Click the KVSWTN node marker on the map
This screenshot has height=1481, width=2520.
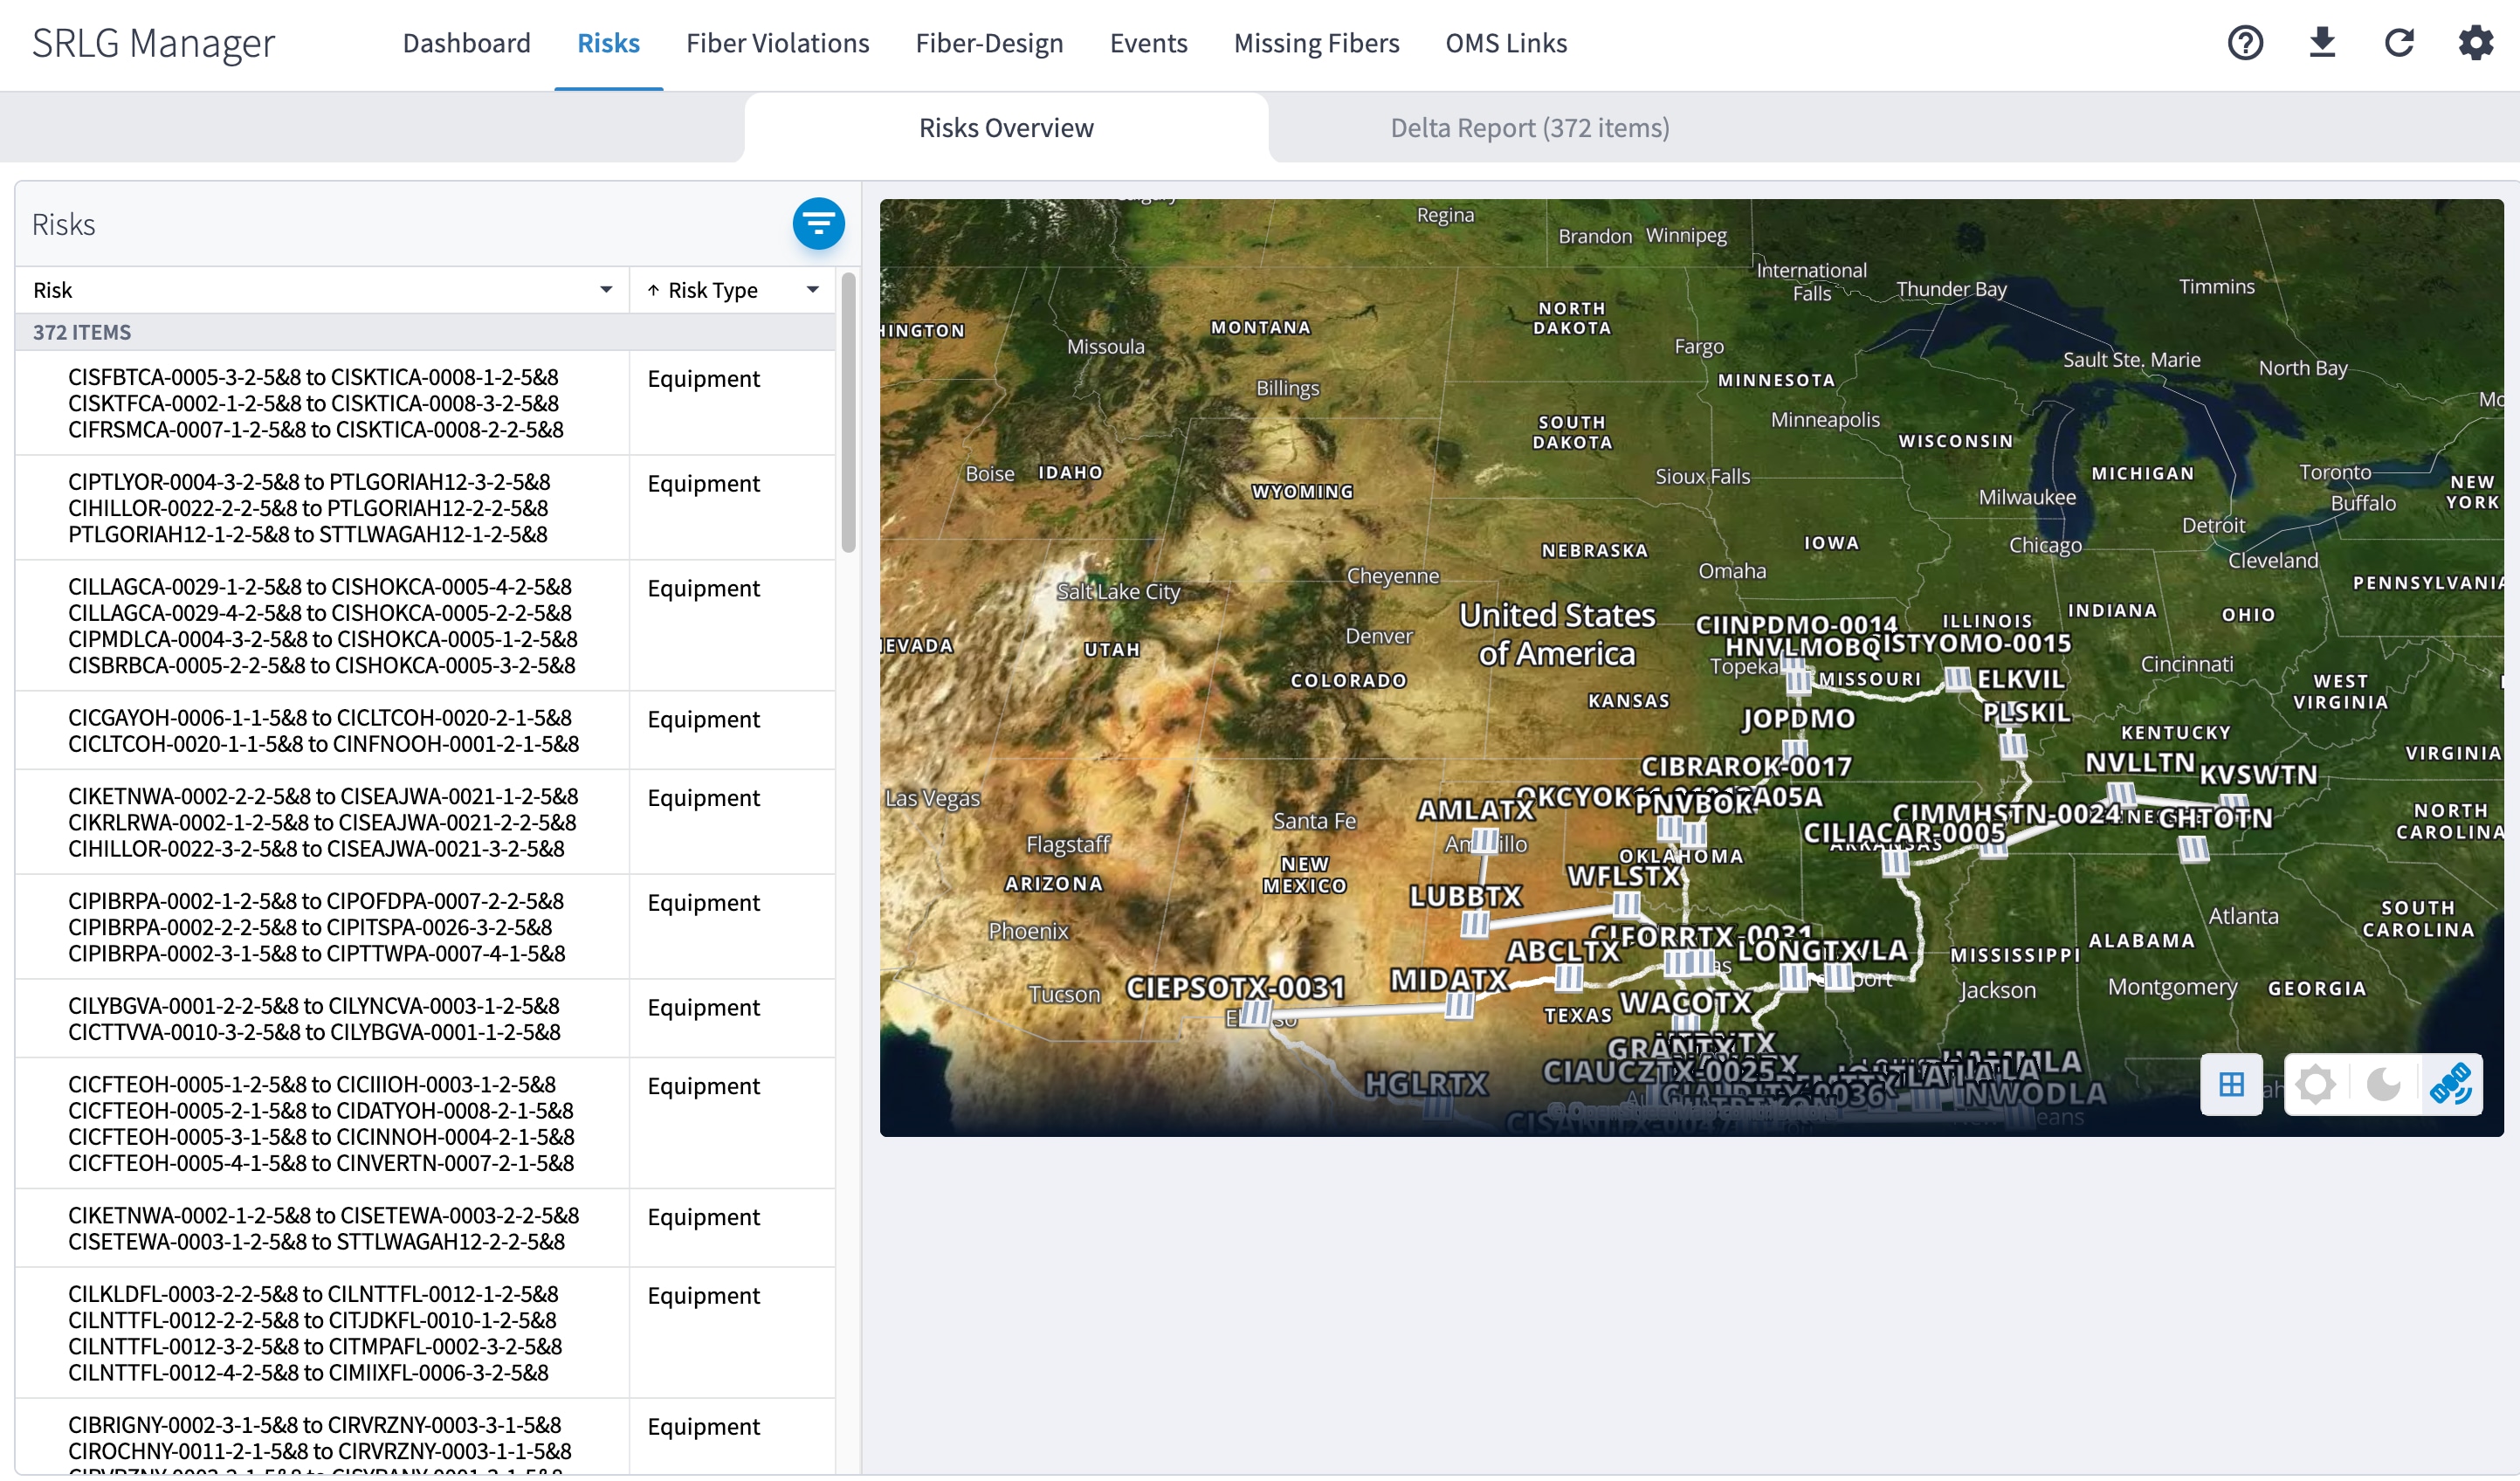click(2233, 803)
